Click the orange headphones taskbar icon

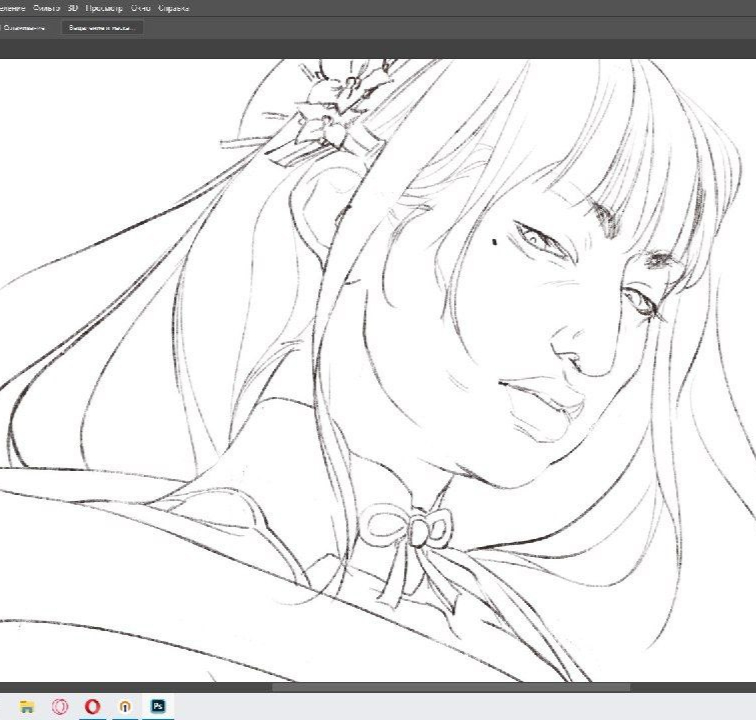125,706
